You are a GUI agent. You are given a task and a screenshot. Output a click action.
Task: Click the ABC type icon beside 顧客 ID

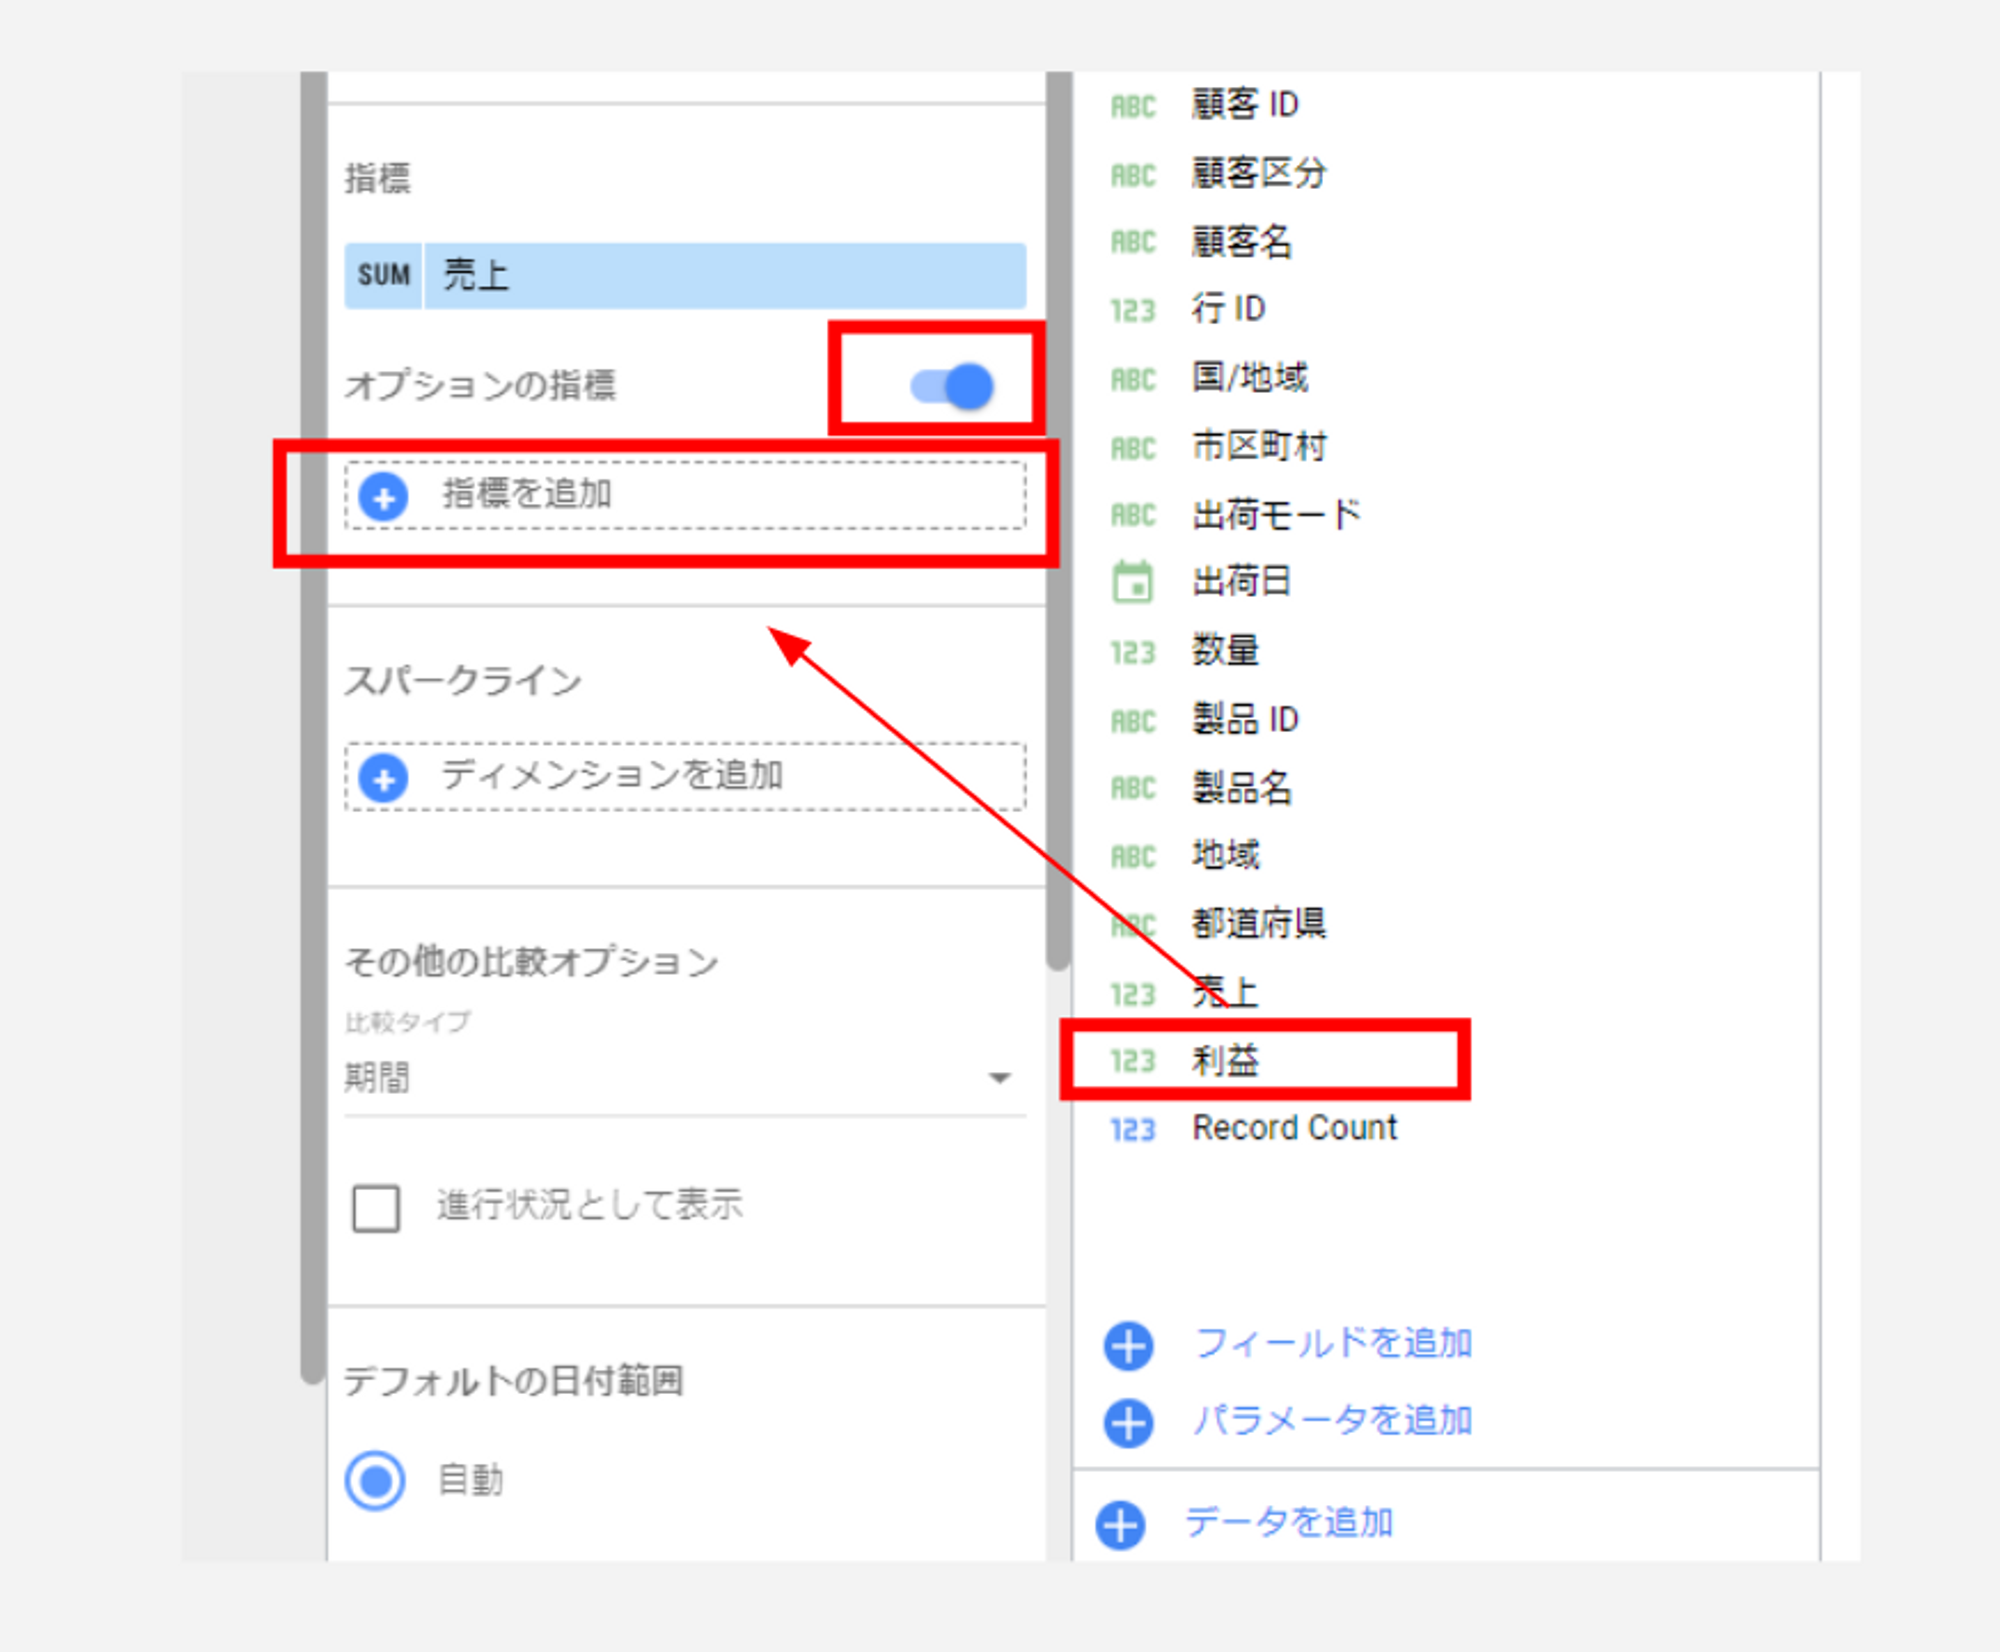1133,106
